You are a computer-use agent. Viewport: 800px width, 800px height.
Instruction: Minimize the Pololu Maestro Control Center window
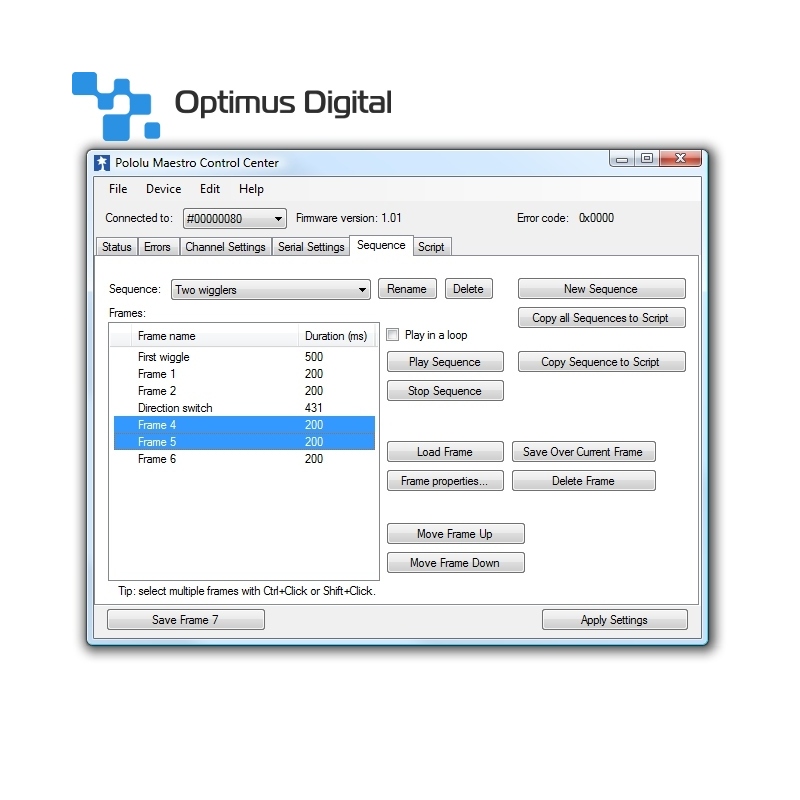click(622, 159)
